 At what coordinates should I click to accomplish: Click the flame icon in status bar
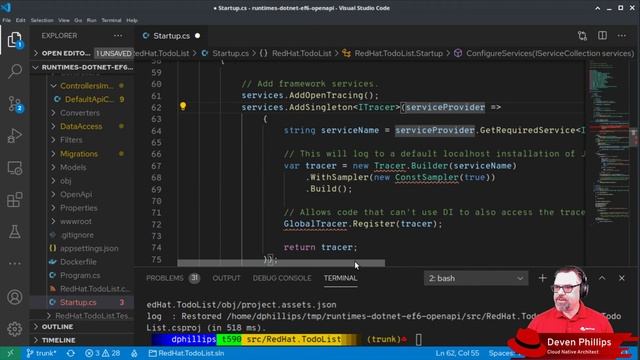[x=134, y=353]
